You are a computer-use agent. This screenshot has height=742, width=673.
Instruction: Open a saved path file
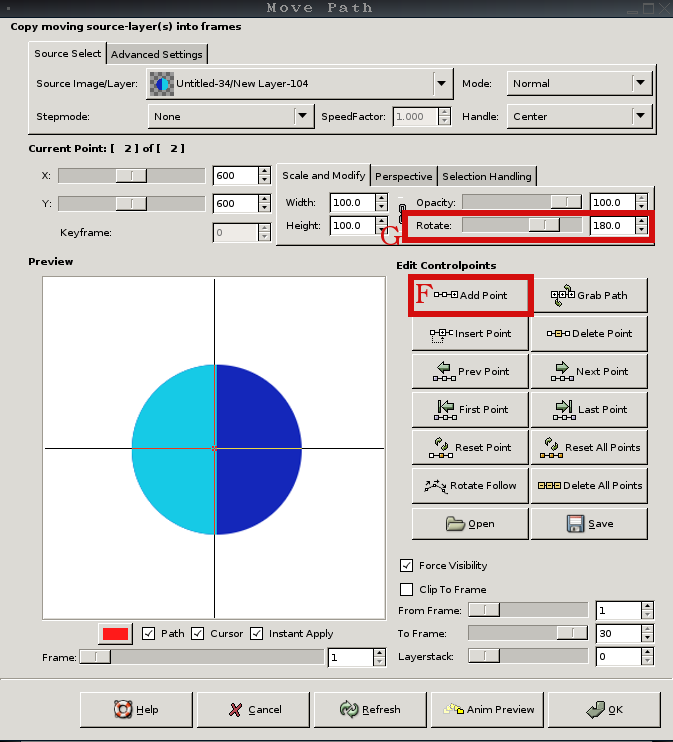click(x=470, y=524)
